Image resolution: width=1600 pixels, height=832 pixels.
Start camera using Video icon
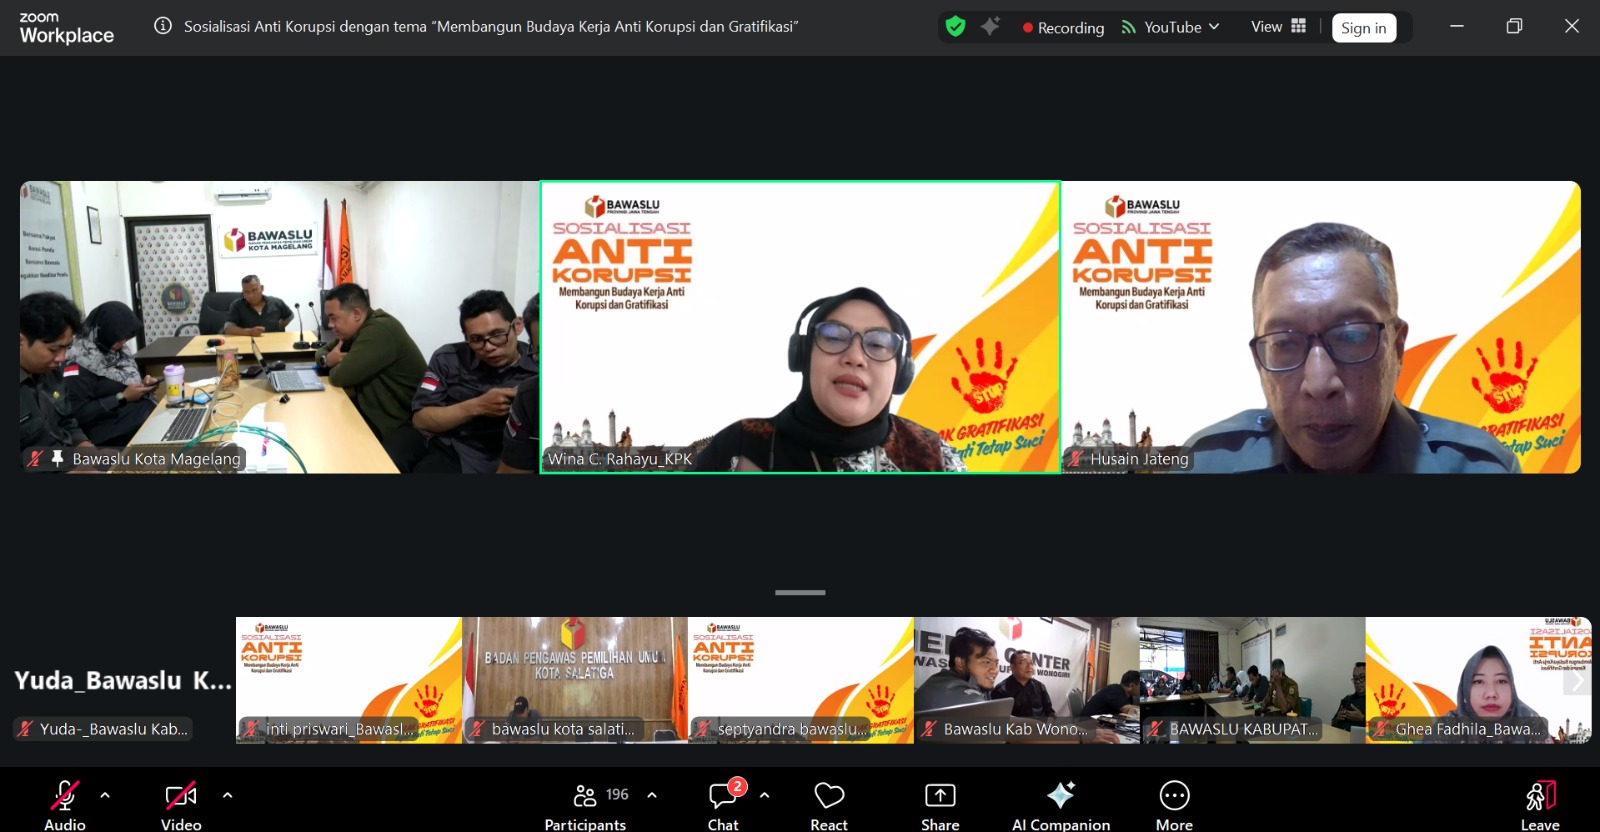tap(181, 796)
